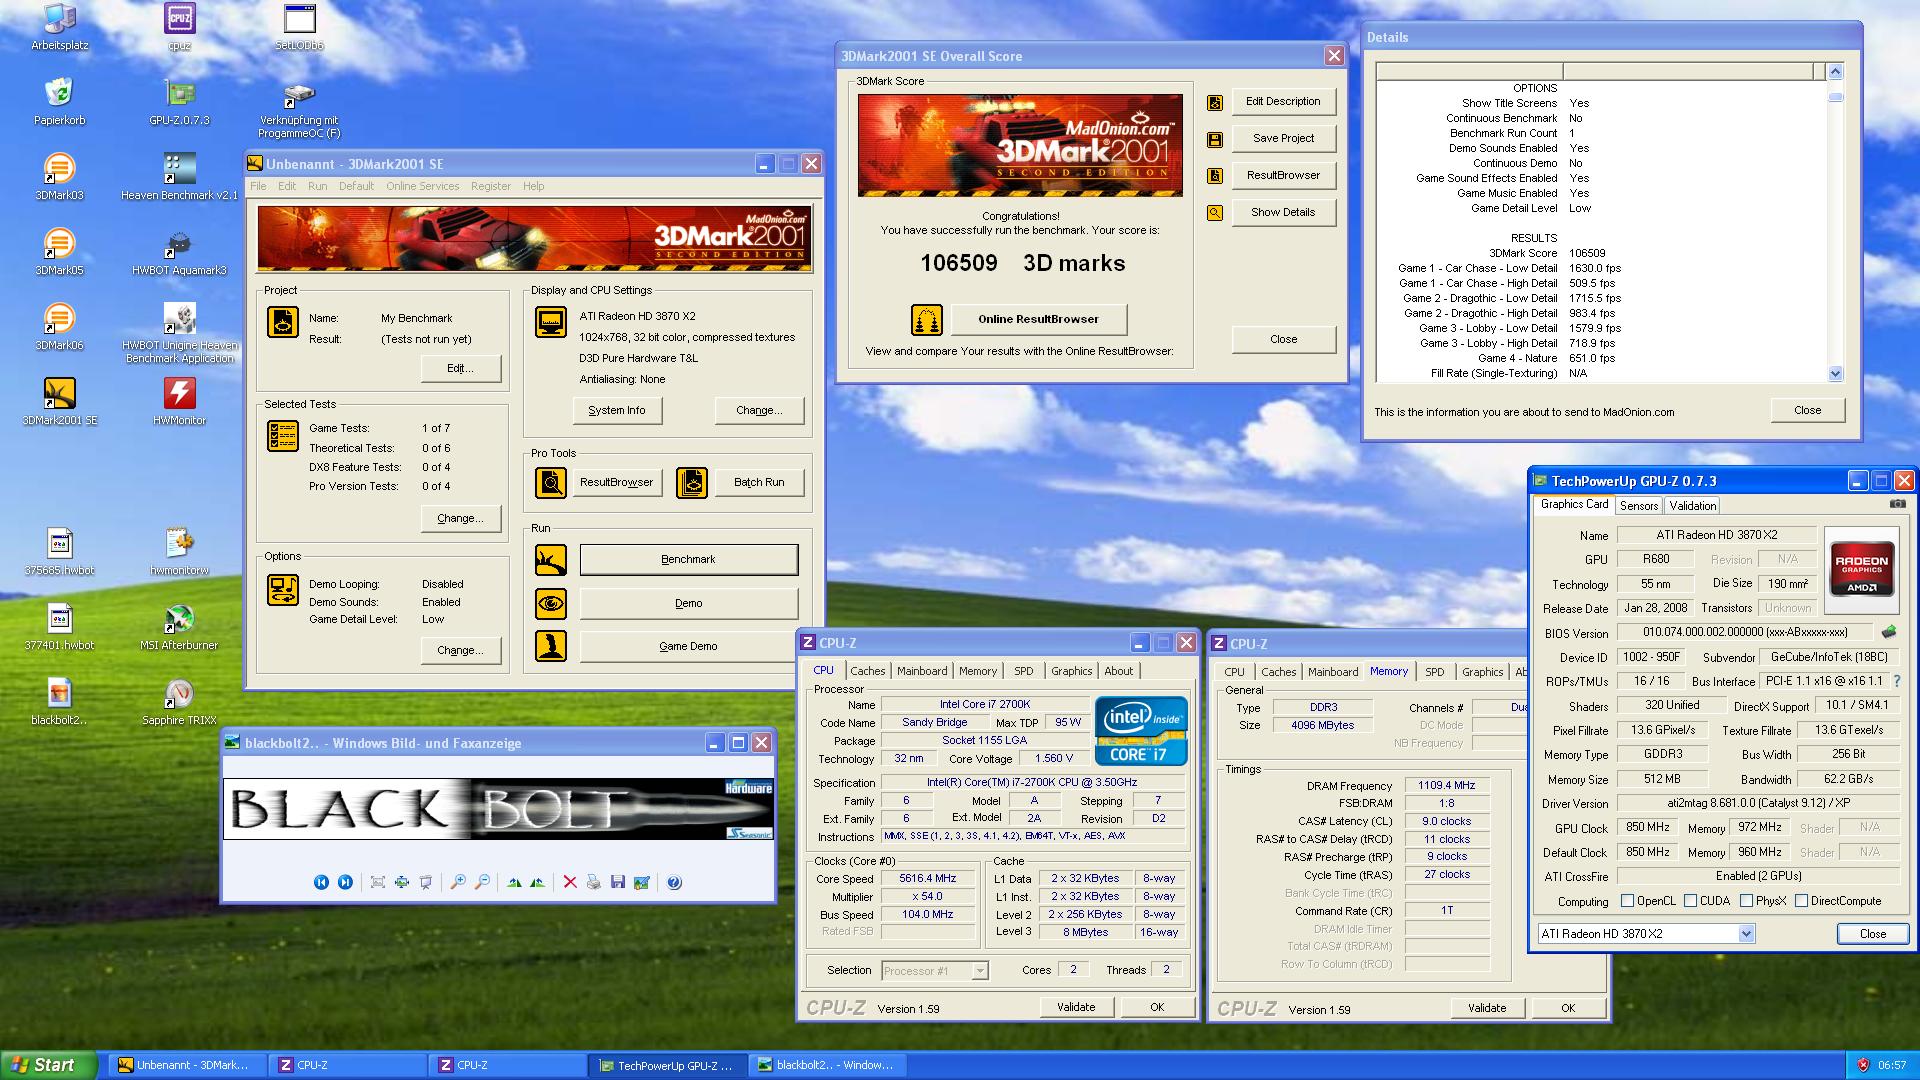Enable the OpenCL checkbox in GPU-Z
1920x1080 pixels.
tap(1627, 901)
